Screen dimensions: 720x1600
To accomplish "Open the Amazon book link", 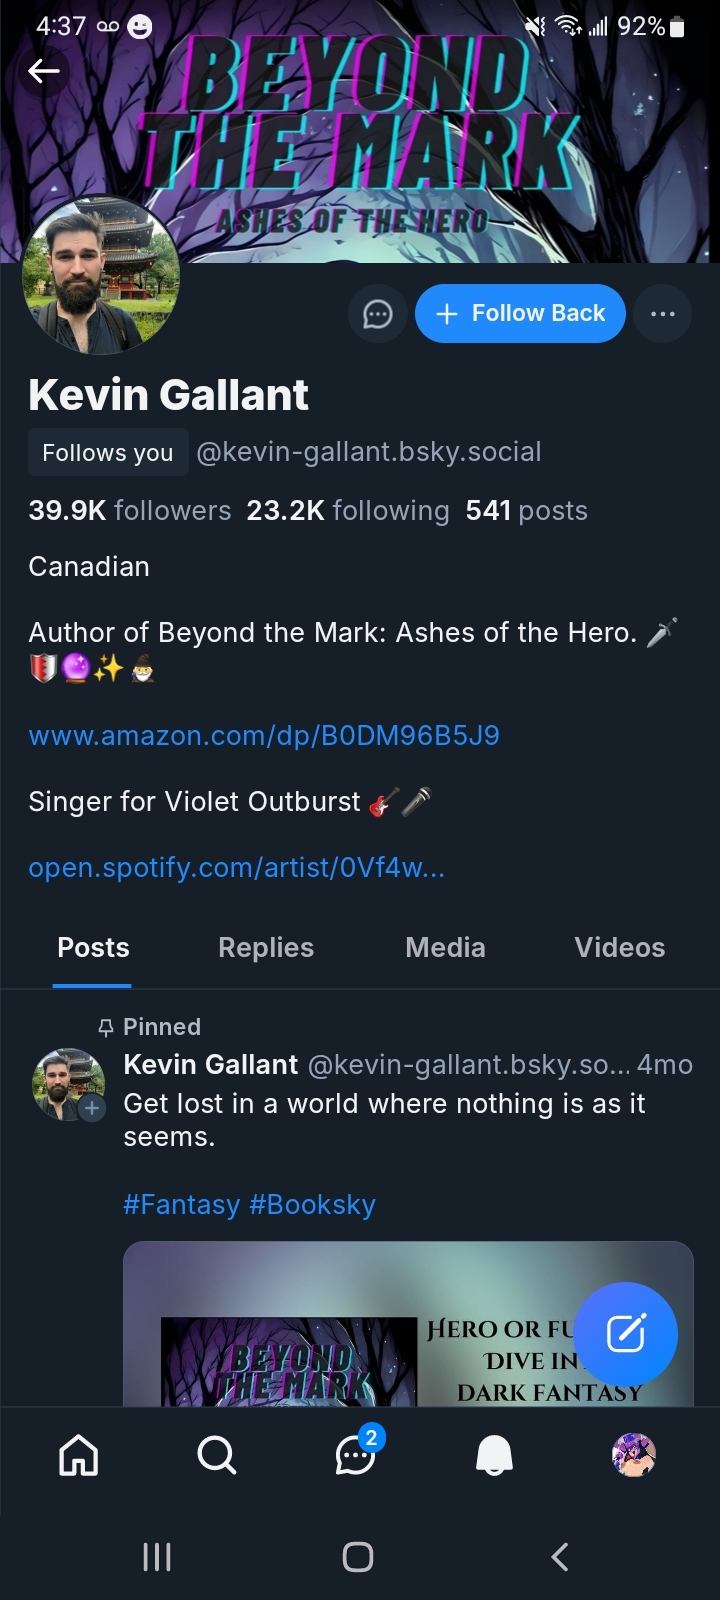I will (x=264, y=736).
